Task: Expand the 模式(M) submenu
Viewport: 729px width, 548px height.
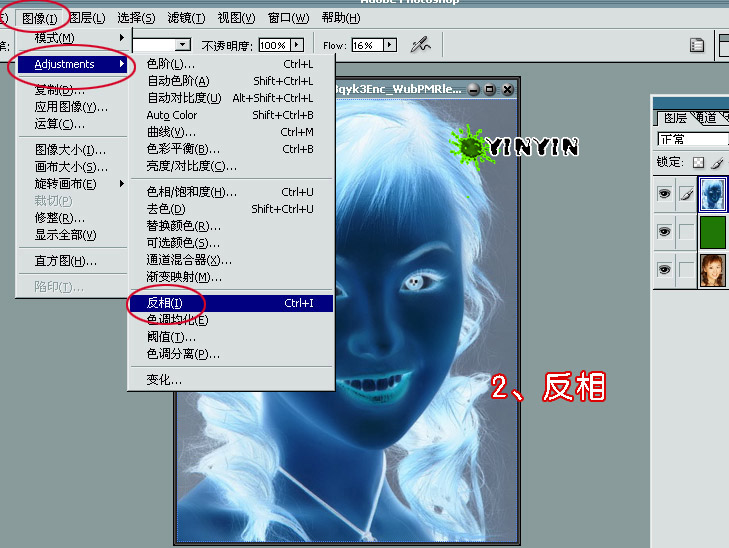Action: [73, 38]
